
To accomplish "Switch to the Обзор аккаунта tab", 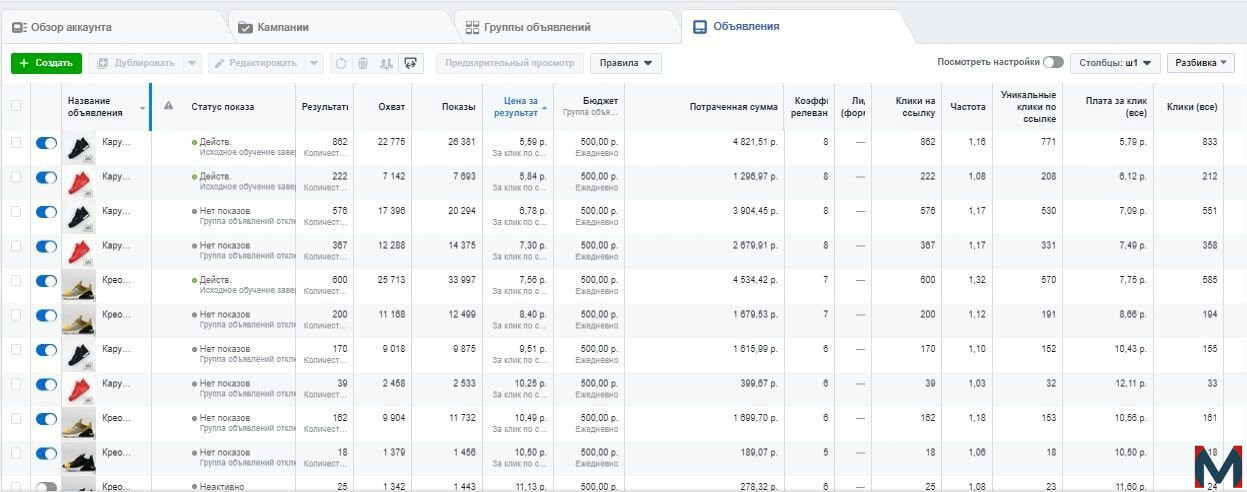I will [x=113, y=28].
